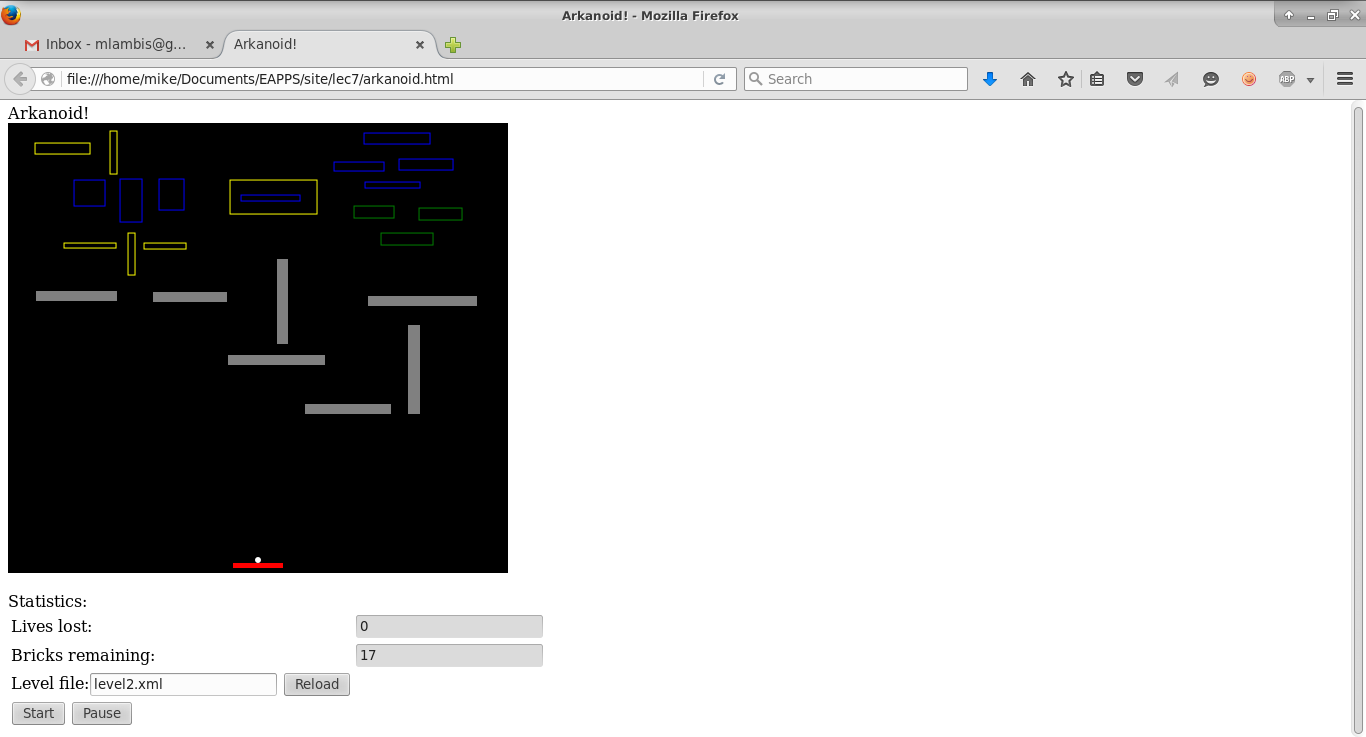
Task: Open a new tab with green plus
Action: click(453, 45)
